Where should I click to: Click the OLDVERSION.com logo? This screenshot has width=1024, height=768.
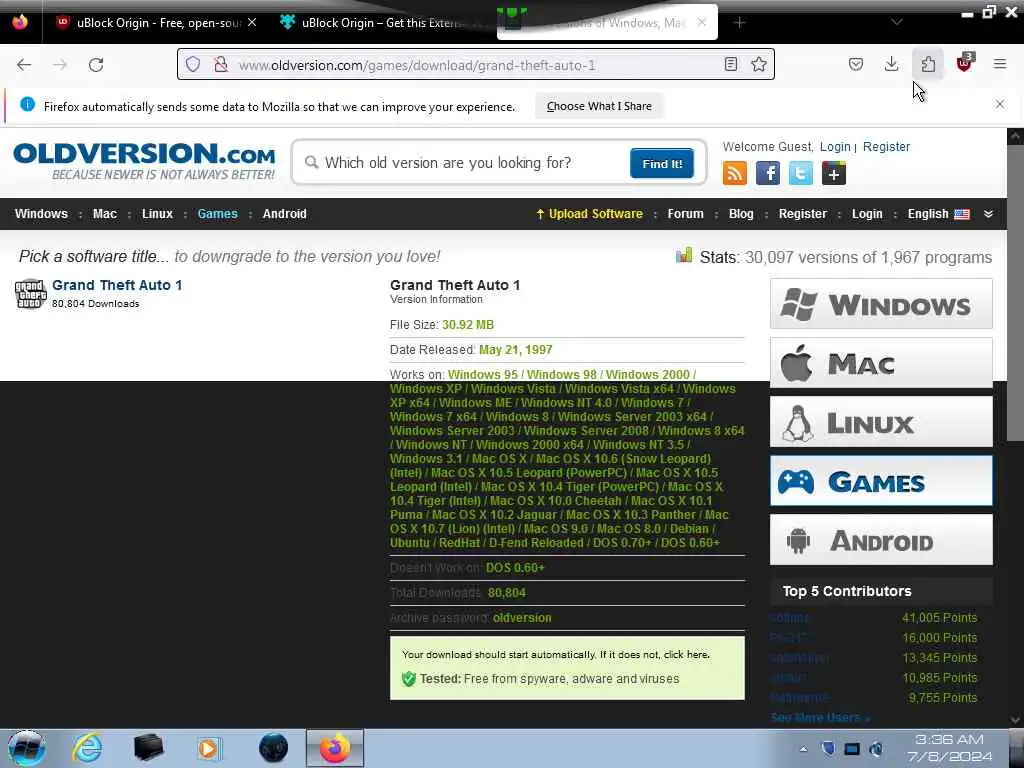144,161
